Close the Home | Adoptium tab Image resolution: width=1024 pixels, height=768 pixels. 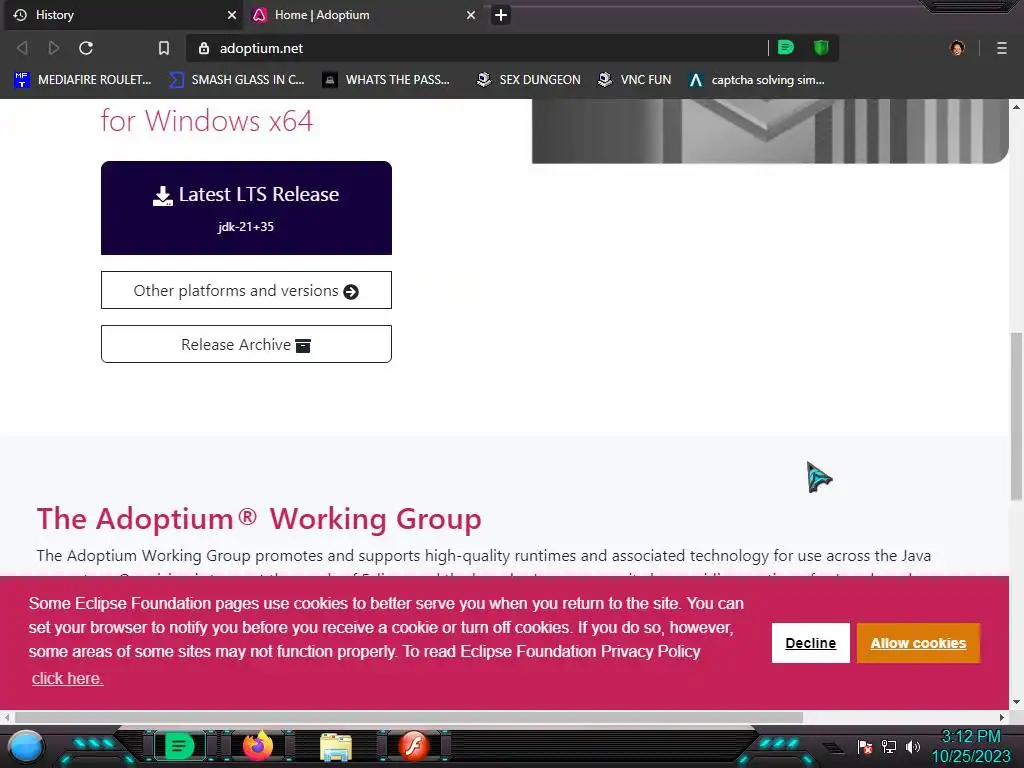coord(471,15)
